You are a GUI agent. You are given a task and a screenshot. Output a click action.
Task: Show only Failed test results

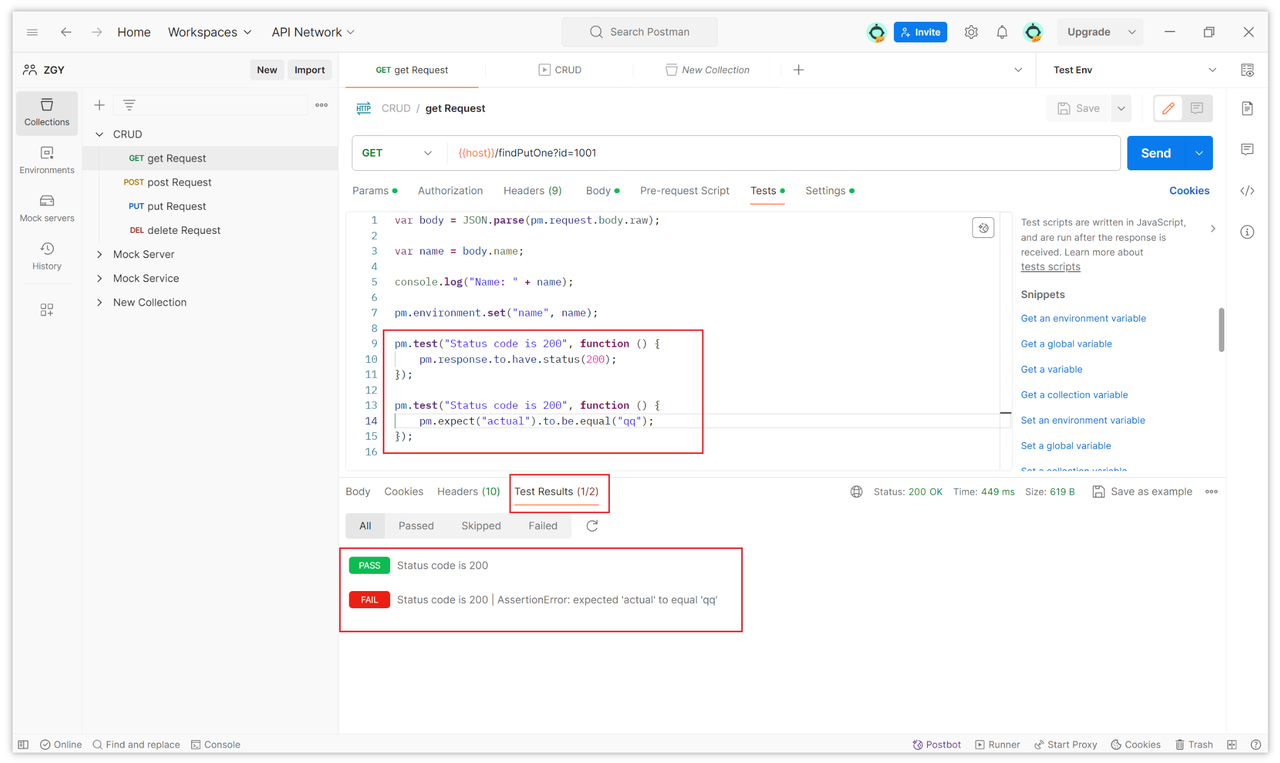click(543, 526)
